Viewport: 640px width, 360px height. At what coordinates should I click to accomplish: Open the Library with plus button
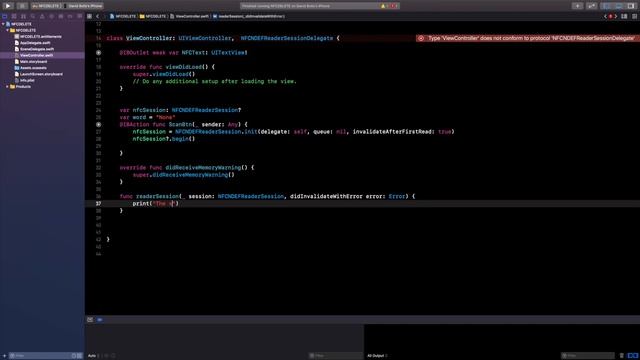click(x=577, y=6)
